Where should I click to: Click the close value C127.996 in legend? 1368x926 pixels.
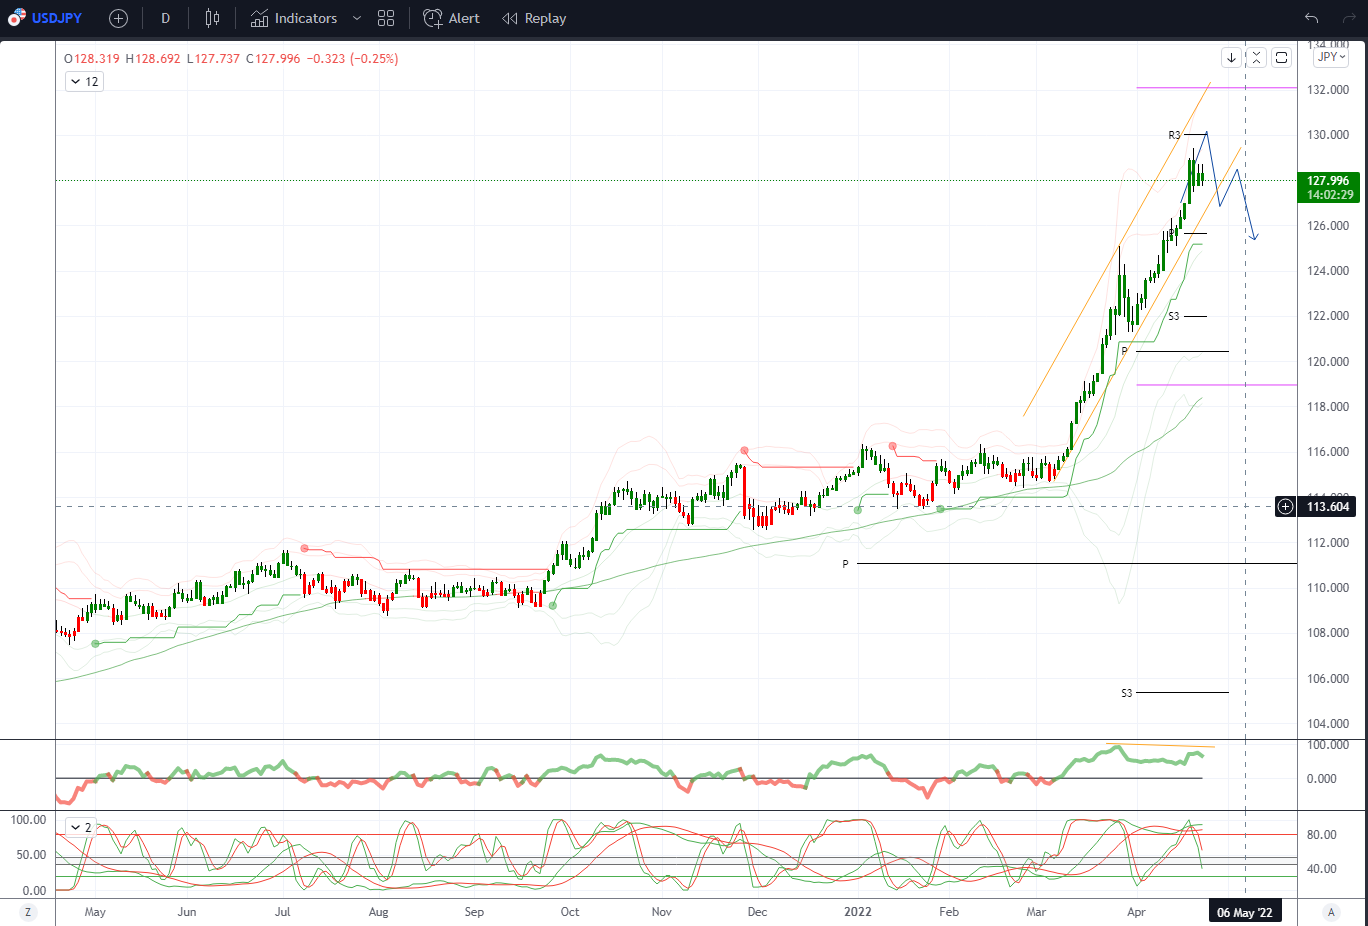coord(273,59)
